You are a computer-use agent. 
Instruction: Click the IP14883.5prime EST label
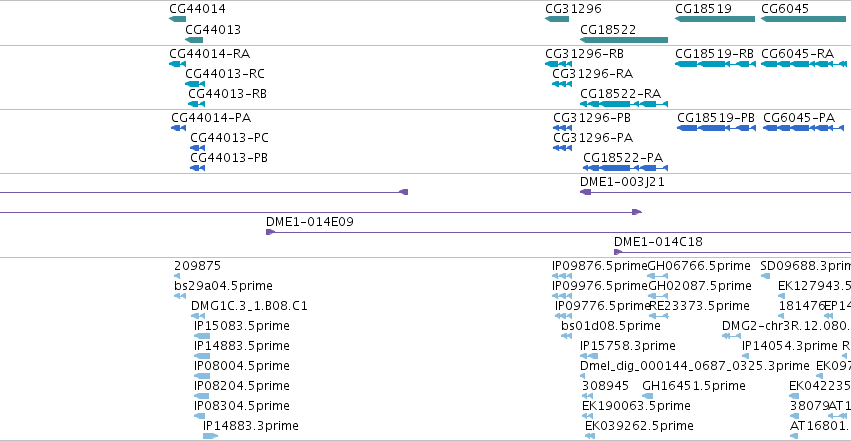pos(242,346)
